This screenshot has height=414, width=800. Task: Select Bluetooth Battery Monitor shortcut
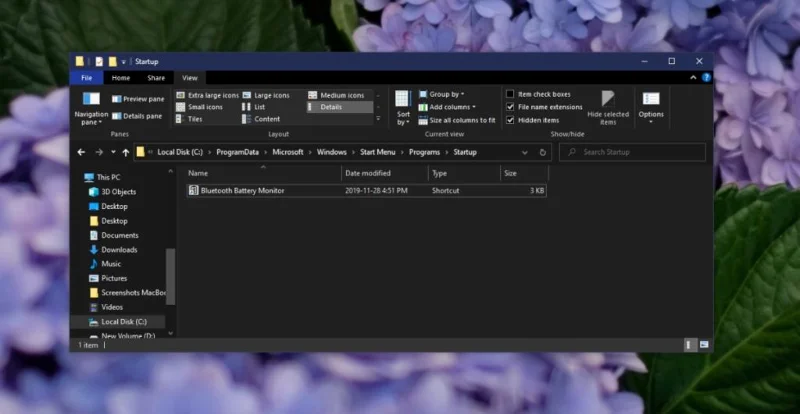(366, 190)
